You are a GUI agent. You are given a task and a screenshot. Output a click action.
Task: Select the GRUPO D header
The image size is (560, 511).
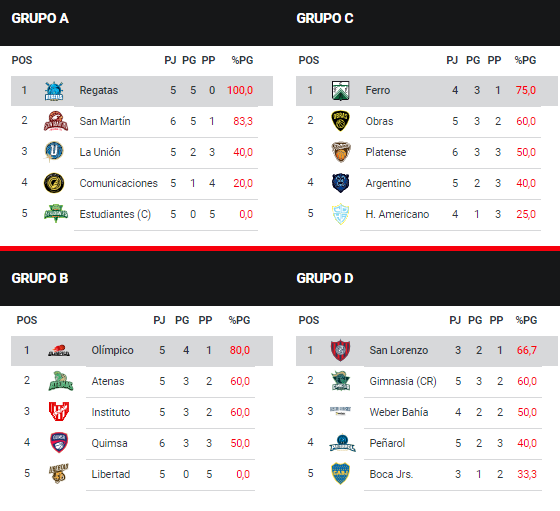coord(325,278)
